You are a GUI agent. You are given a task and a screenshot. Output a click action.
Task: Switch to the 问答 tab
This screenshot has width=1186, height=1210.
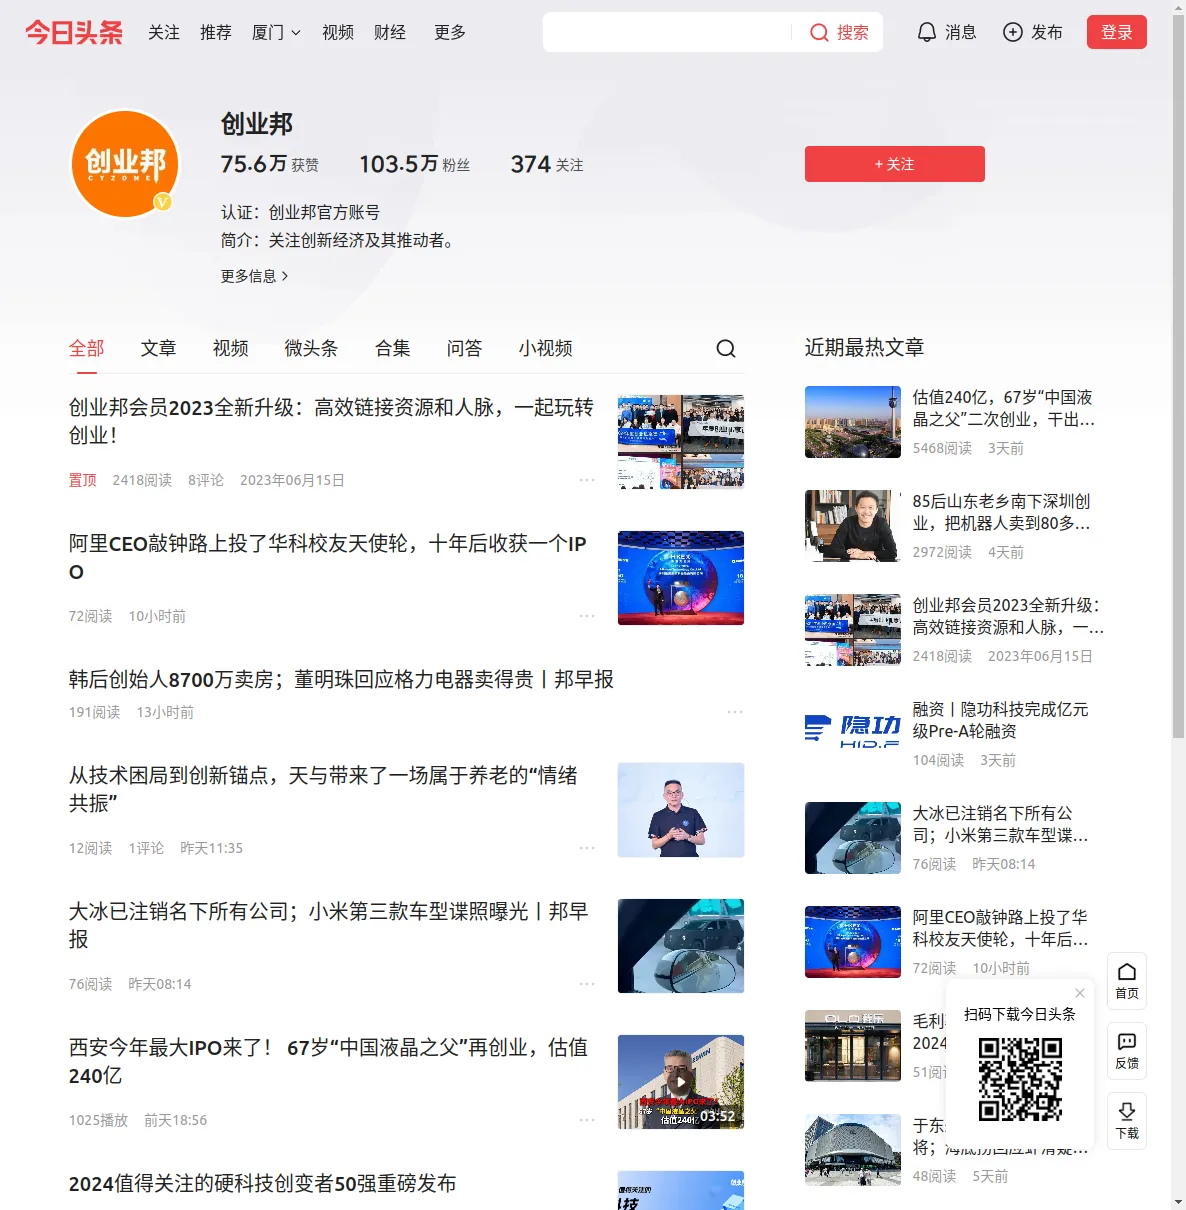coord(465,348)
